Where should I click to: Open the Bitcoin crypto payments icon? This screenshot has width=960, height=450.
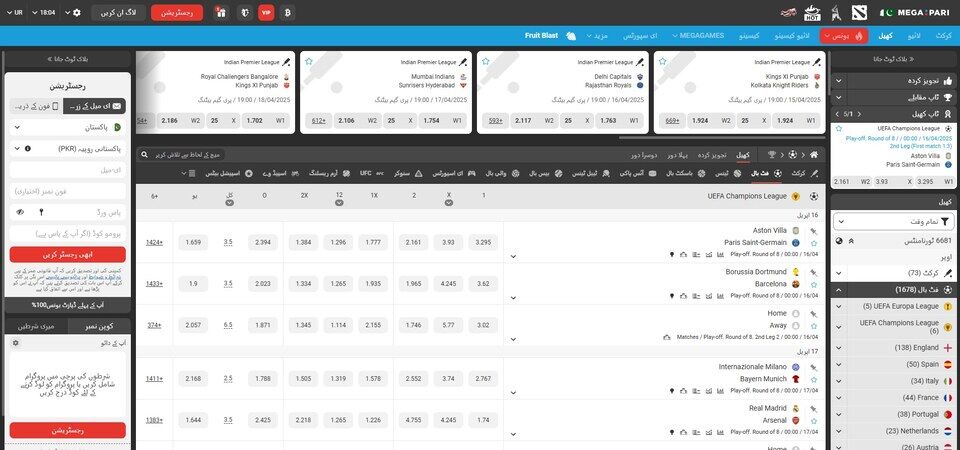pyautogui.click(x=287, y=12)
